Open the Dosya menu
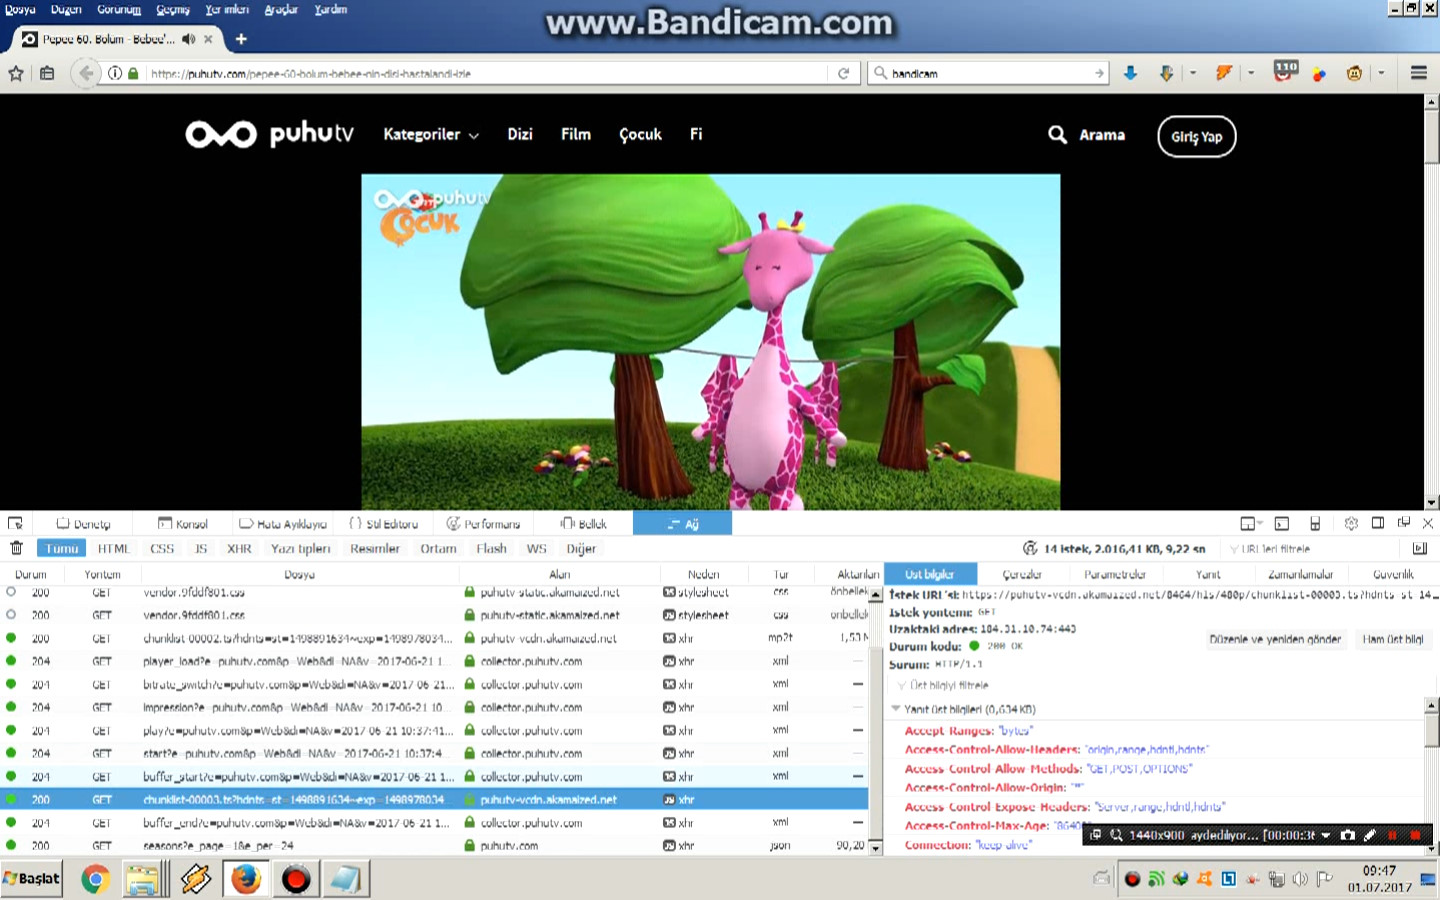The width and height of the screenshot is (1440, 900). [20, 9]
